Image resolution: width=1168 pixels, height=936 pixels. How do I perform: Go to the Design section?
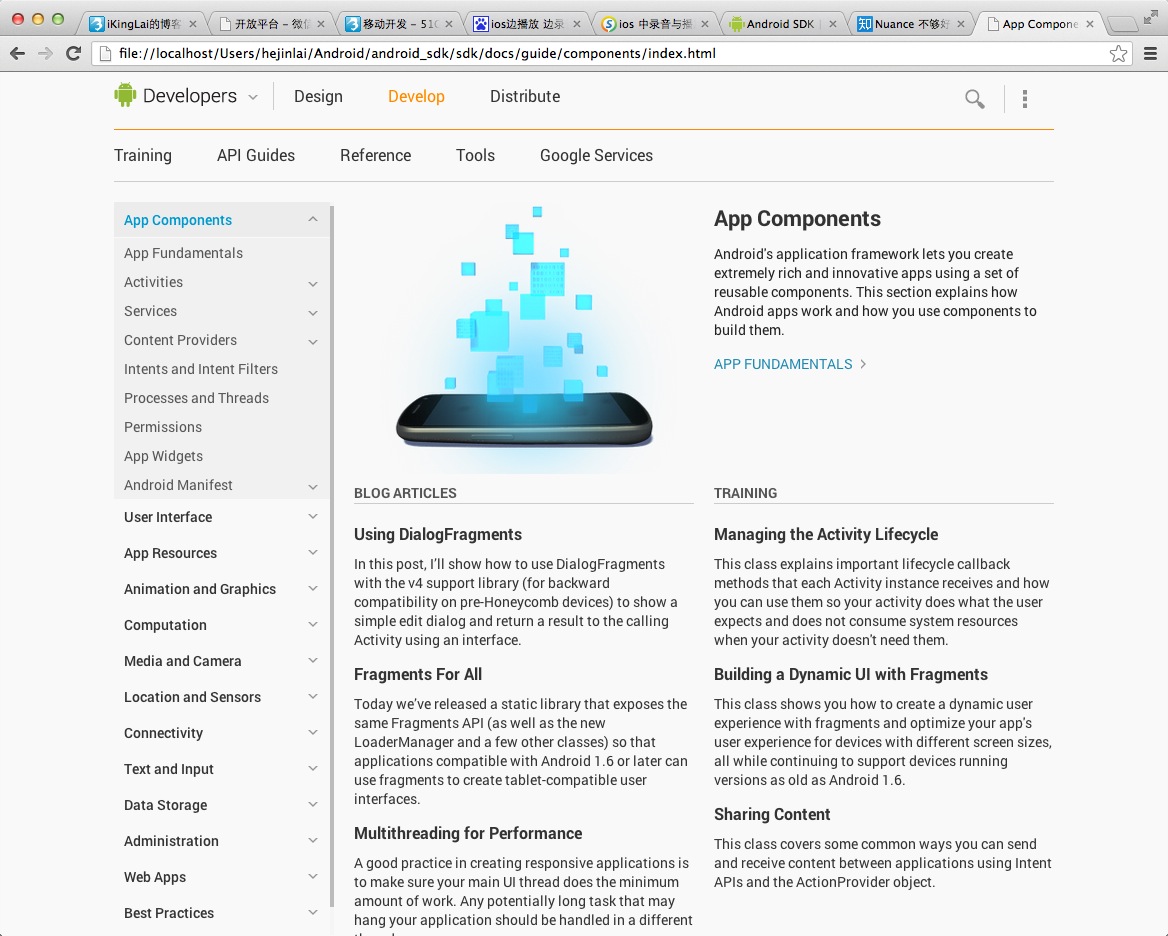[318, 96]
